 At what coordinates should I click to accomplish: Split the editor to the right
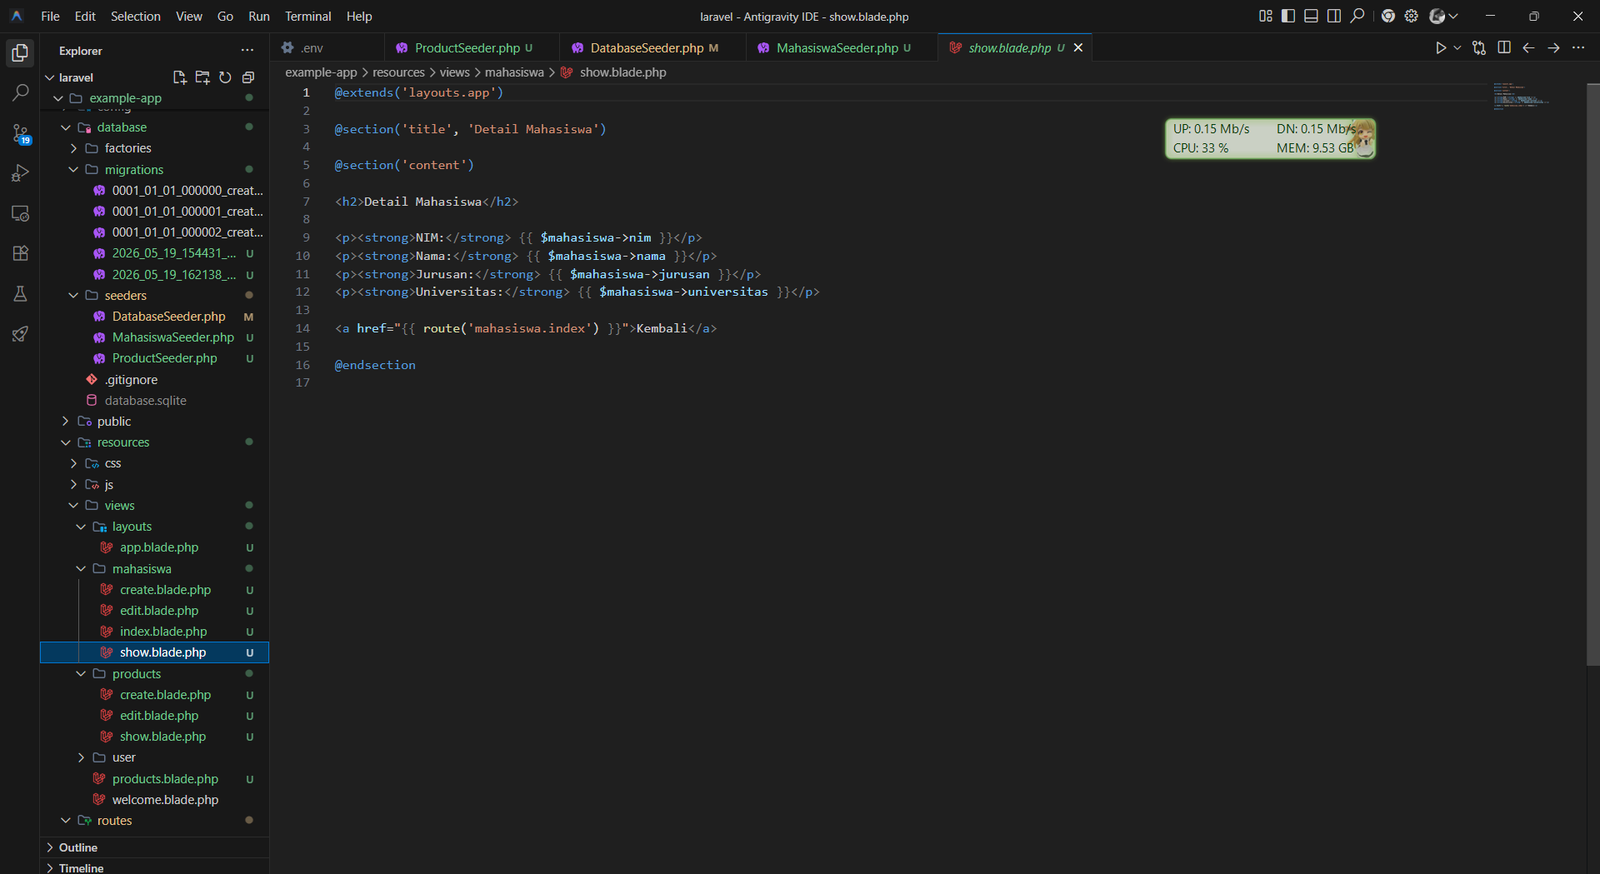[x=1504, y=47]
